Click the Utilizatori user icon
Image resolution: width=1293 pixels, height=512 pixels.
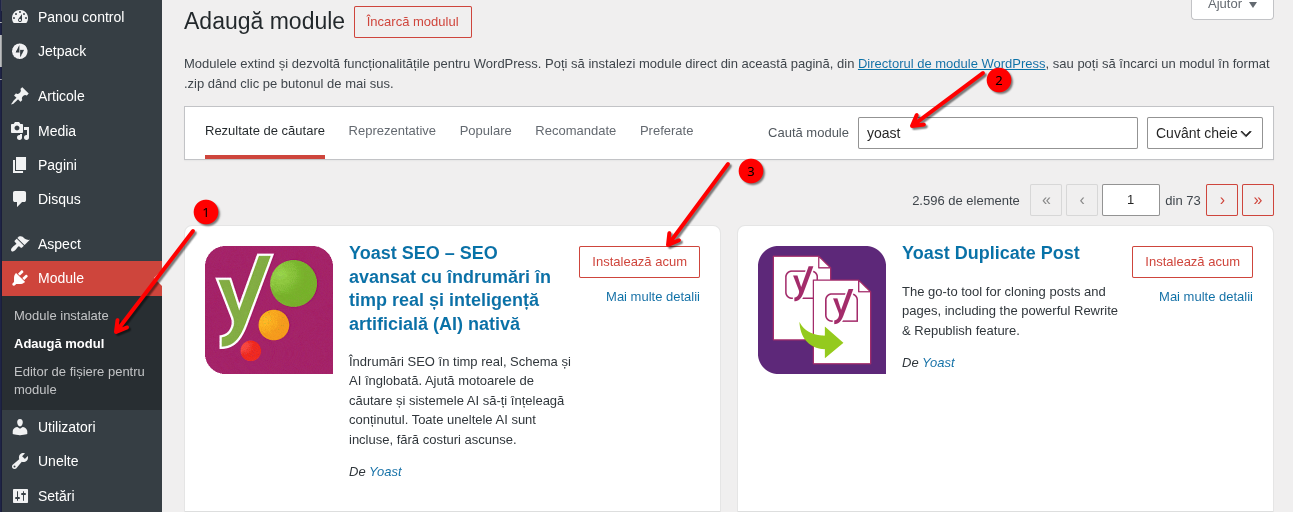[20, 427]
